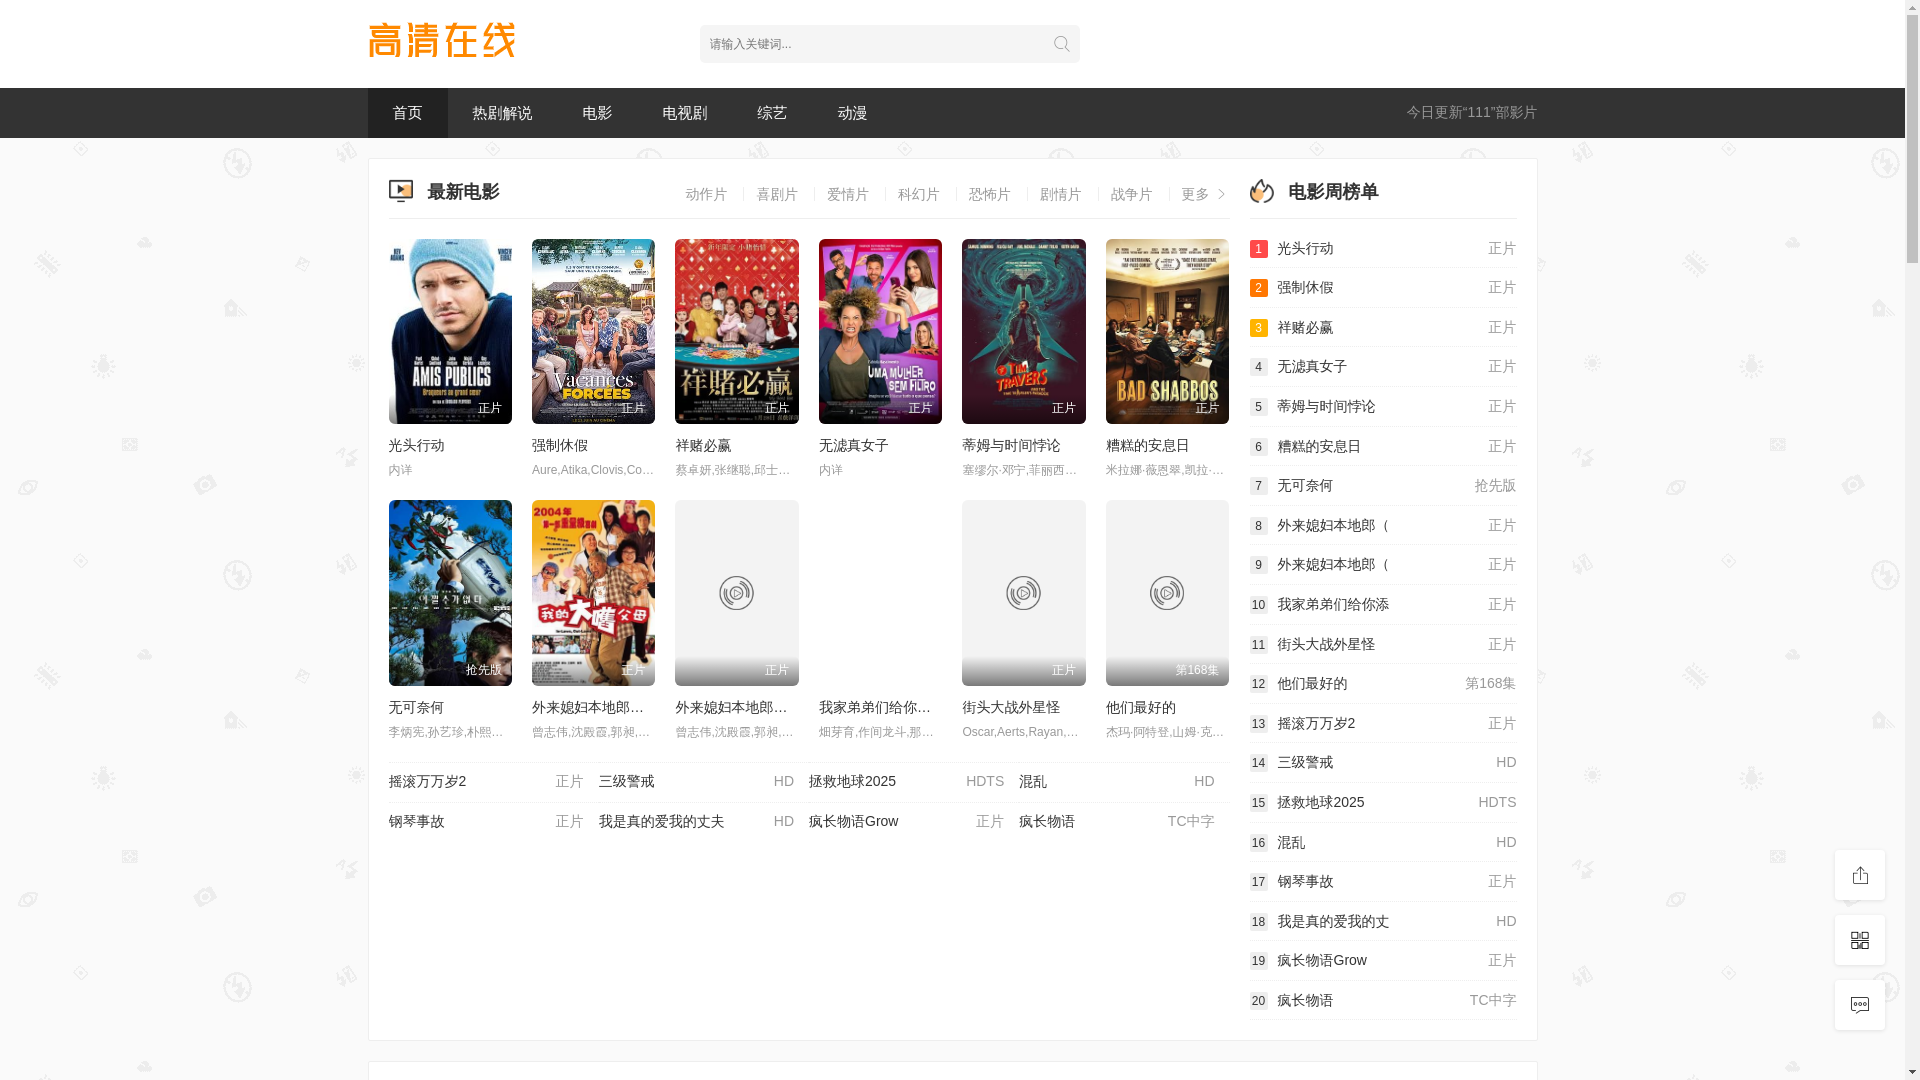Open 摇滚万万岁2 in the text list

[486, 782]
